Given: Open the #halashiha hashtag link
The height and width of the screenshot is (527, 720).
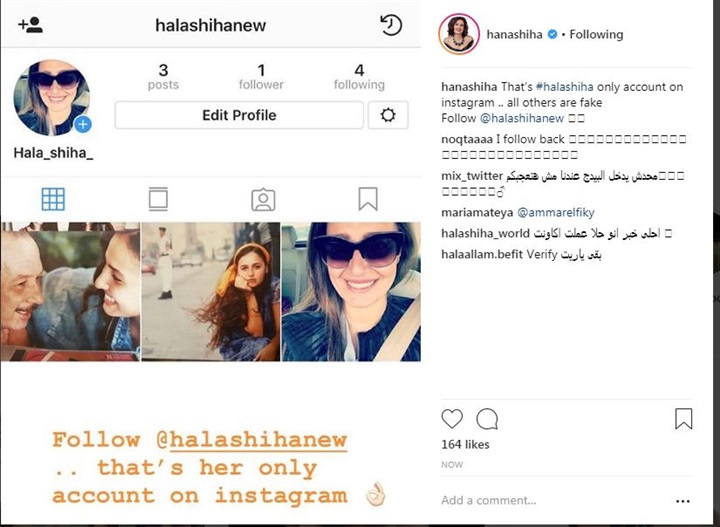Looking at the screenshot, I should pos(564,87).
